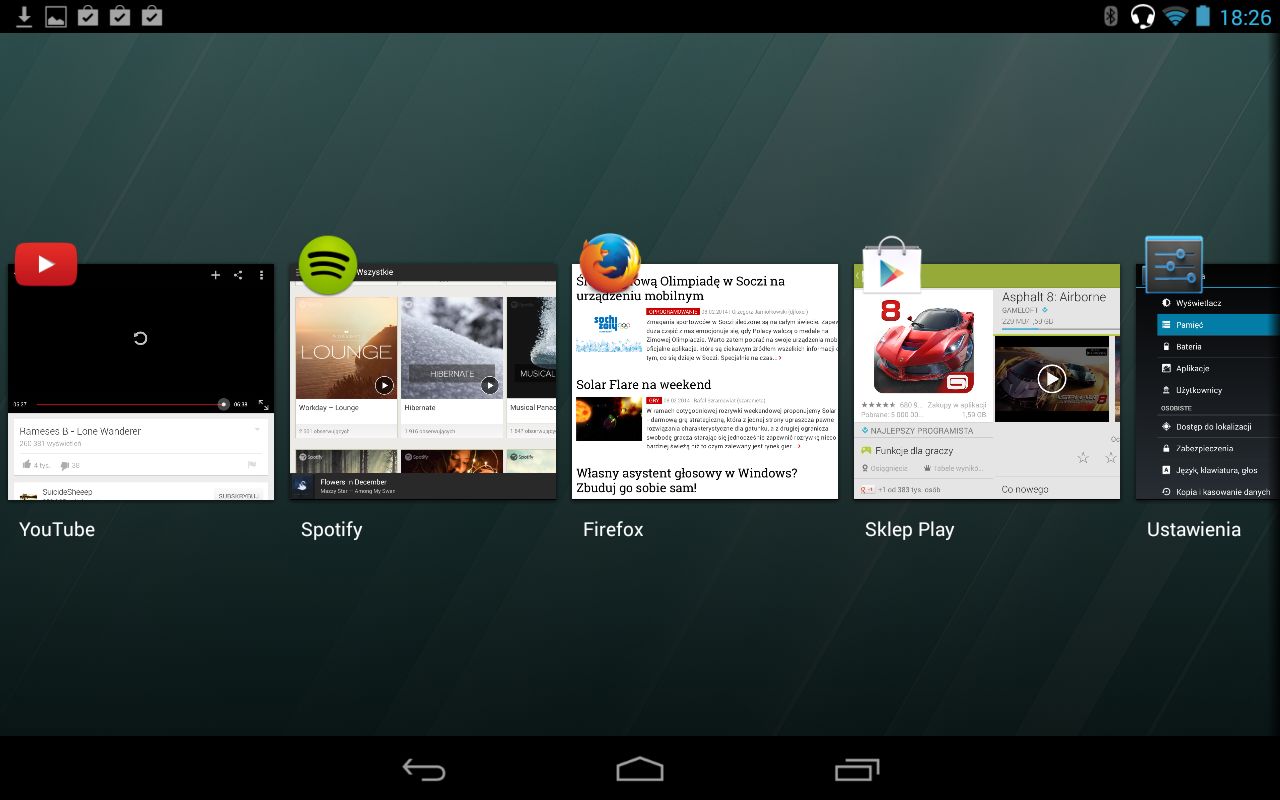Play the Asphalt 8 trailer video
Screen dimensions: 1280x800
1051,378
